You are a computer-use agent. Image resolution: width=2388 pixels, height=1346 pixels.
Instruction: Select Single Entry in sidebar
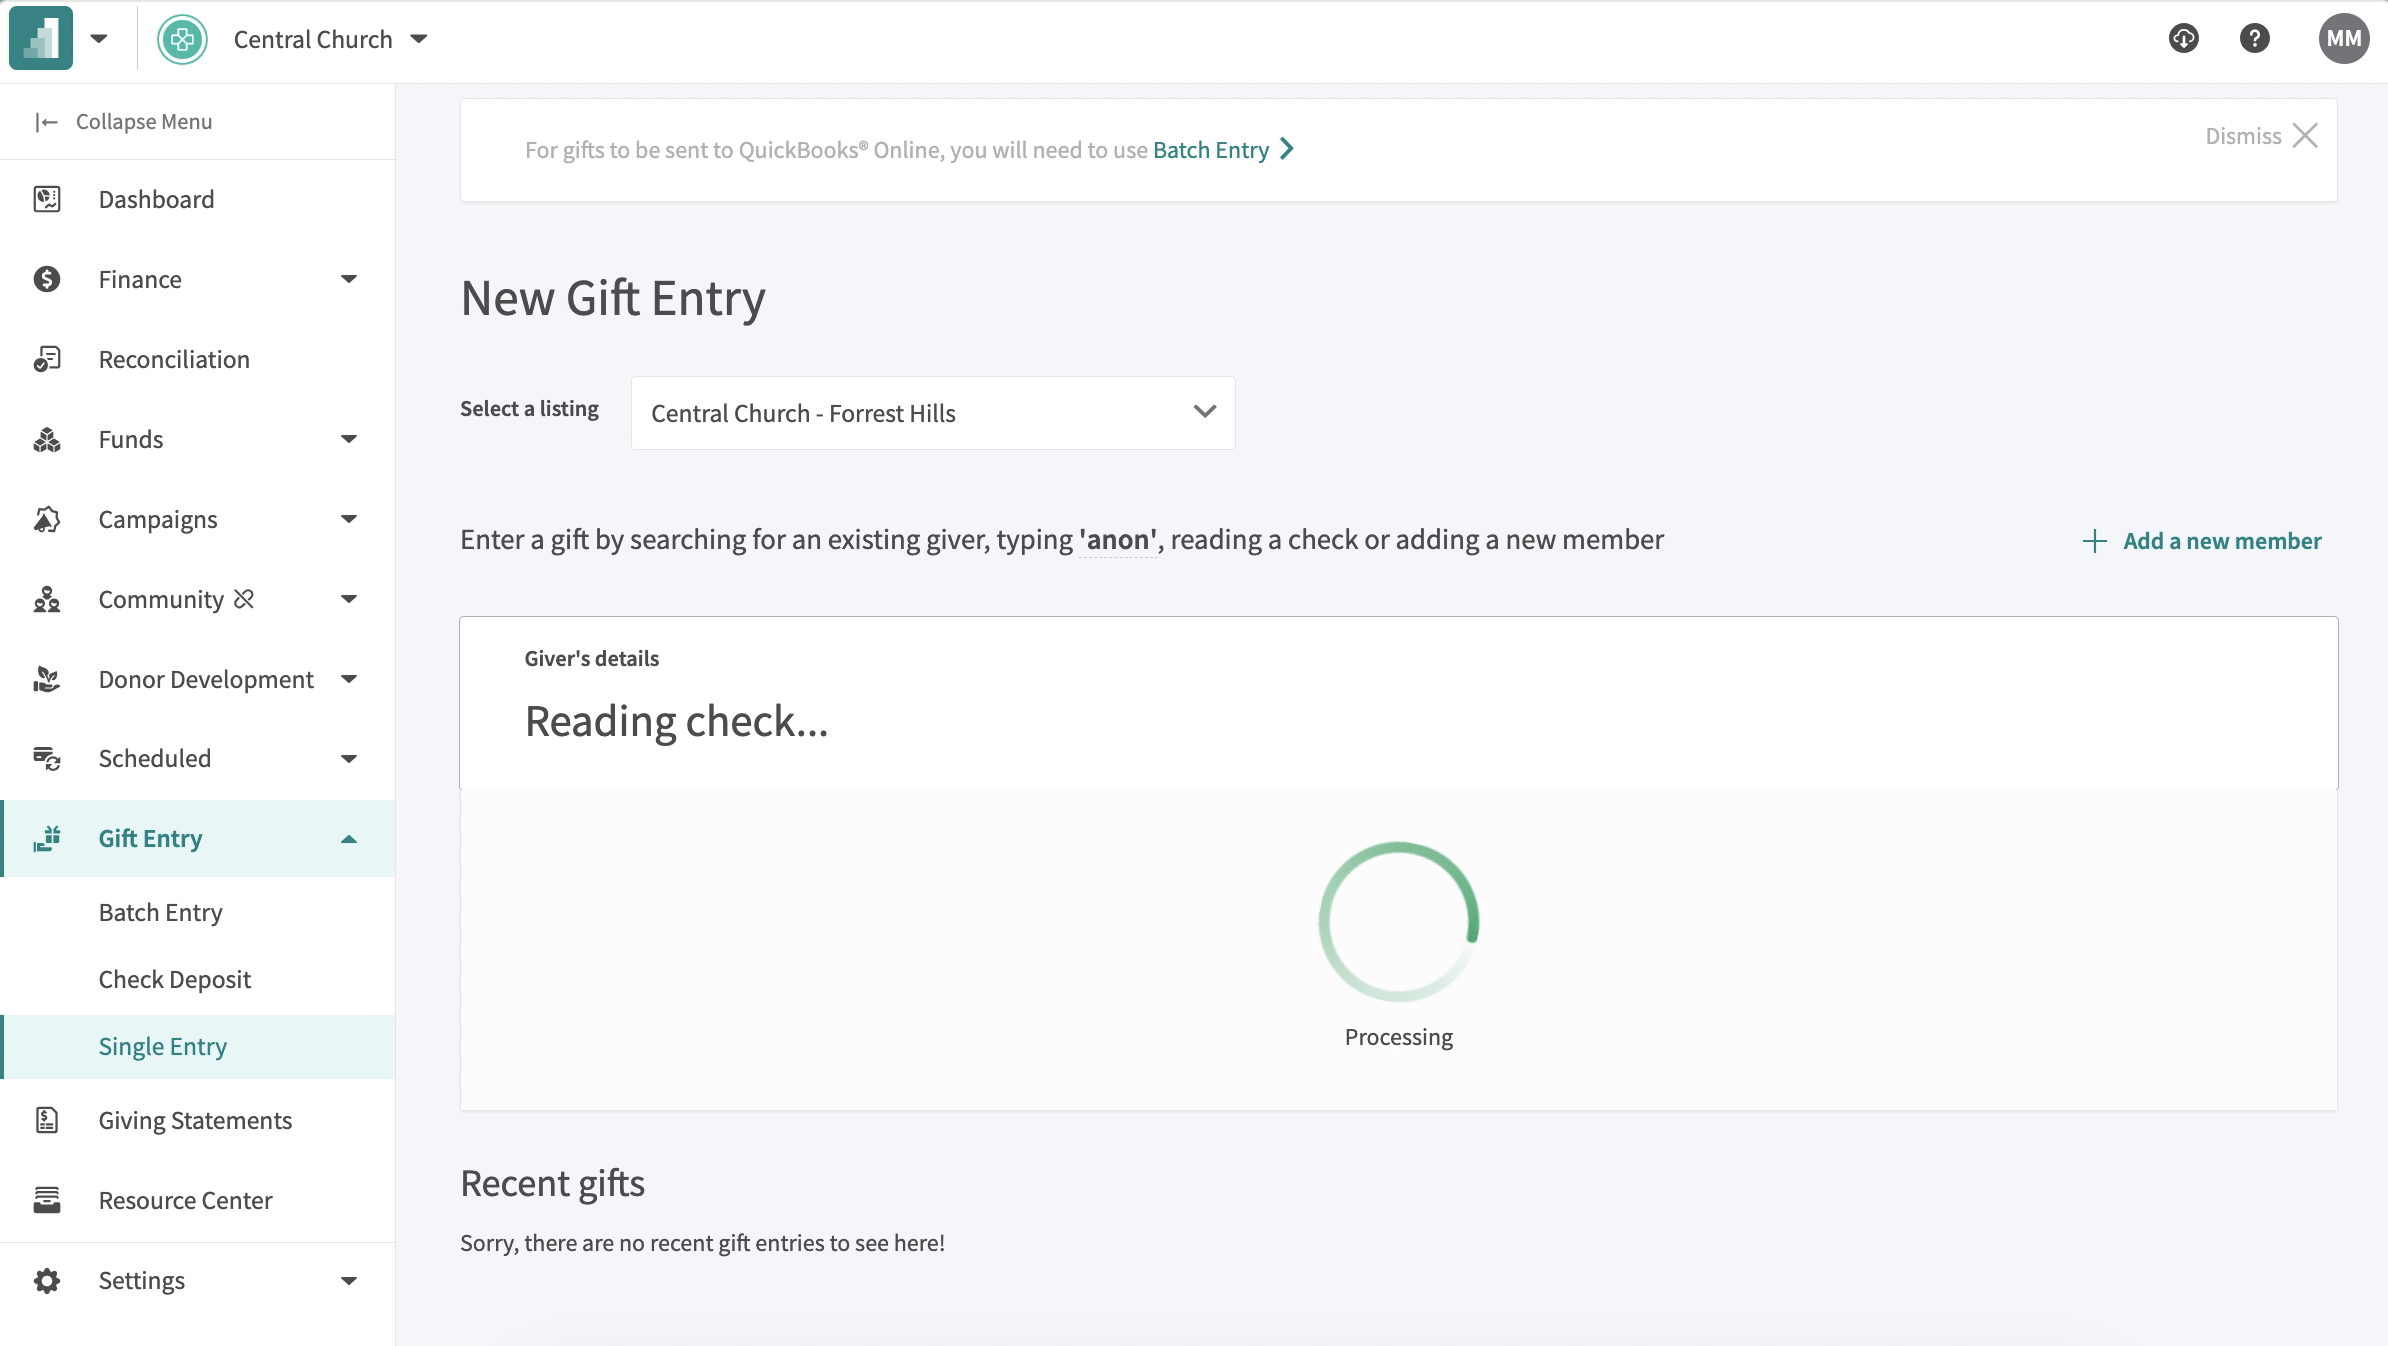(x=163, y=1046)
